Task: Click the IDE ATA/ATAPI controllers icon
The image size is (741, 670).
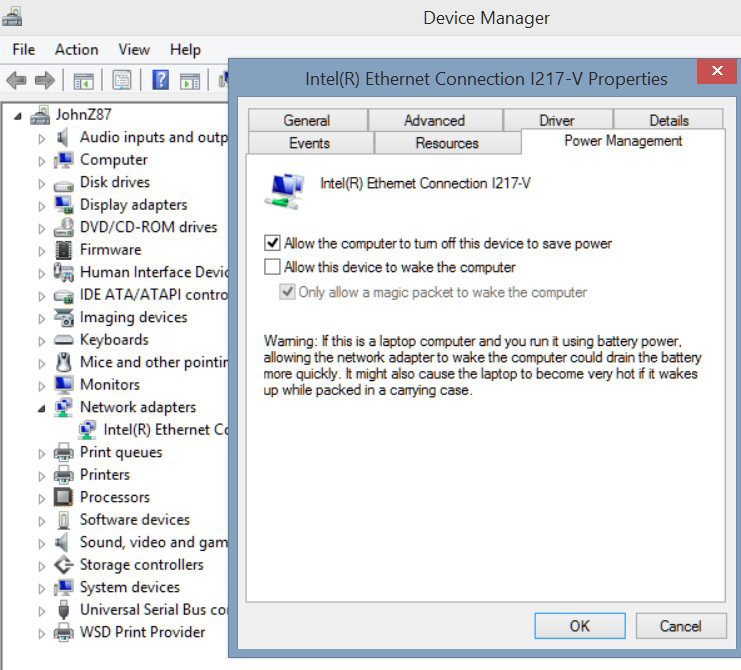Action: 64,296
